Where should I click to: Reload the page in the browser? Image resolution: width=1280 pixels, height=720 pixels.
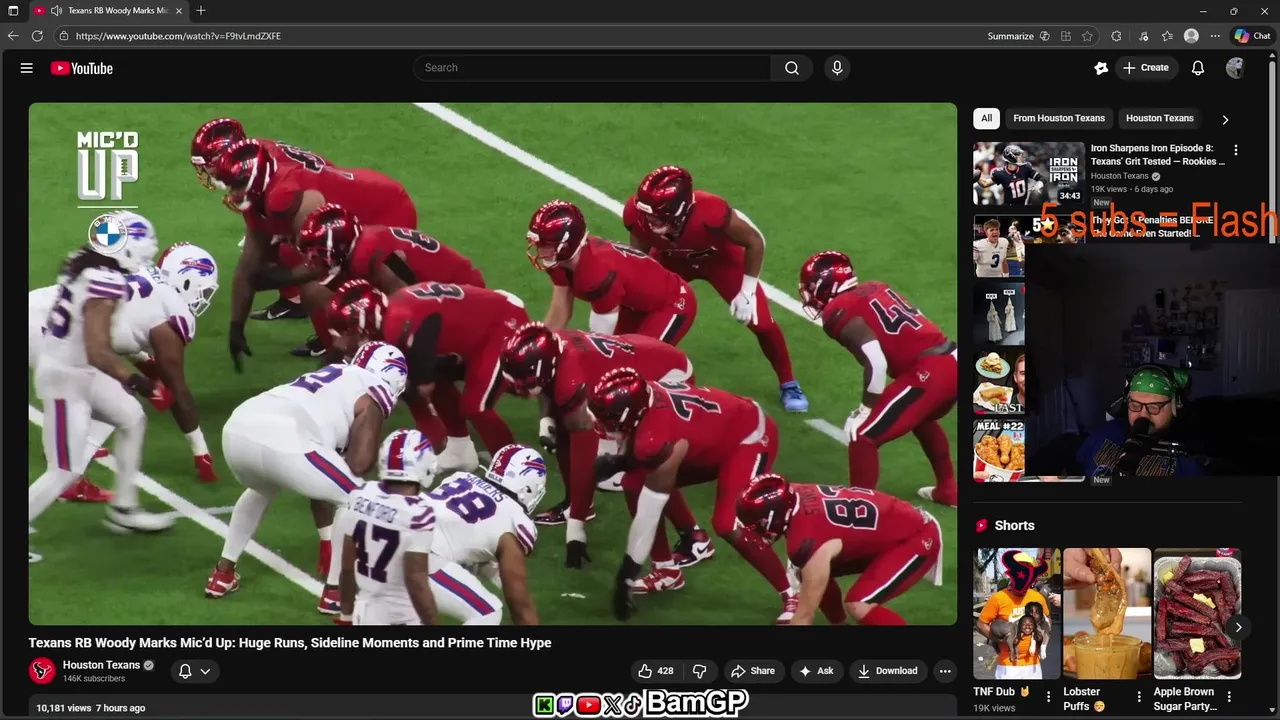[x=37, y=36]
